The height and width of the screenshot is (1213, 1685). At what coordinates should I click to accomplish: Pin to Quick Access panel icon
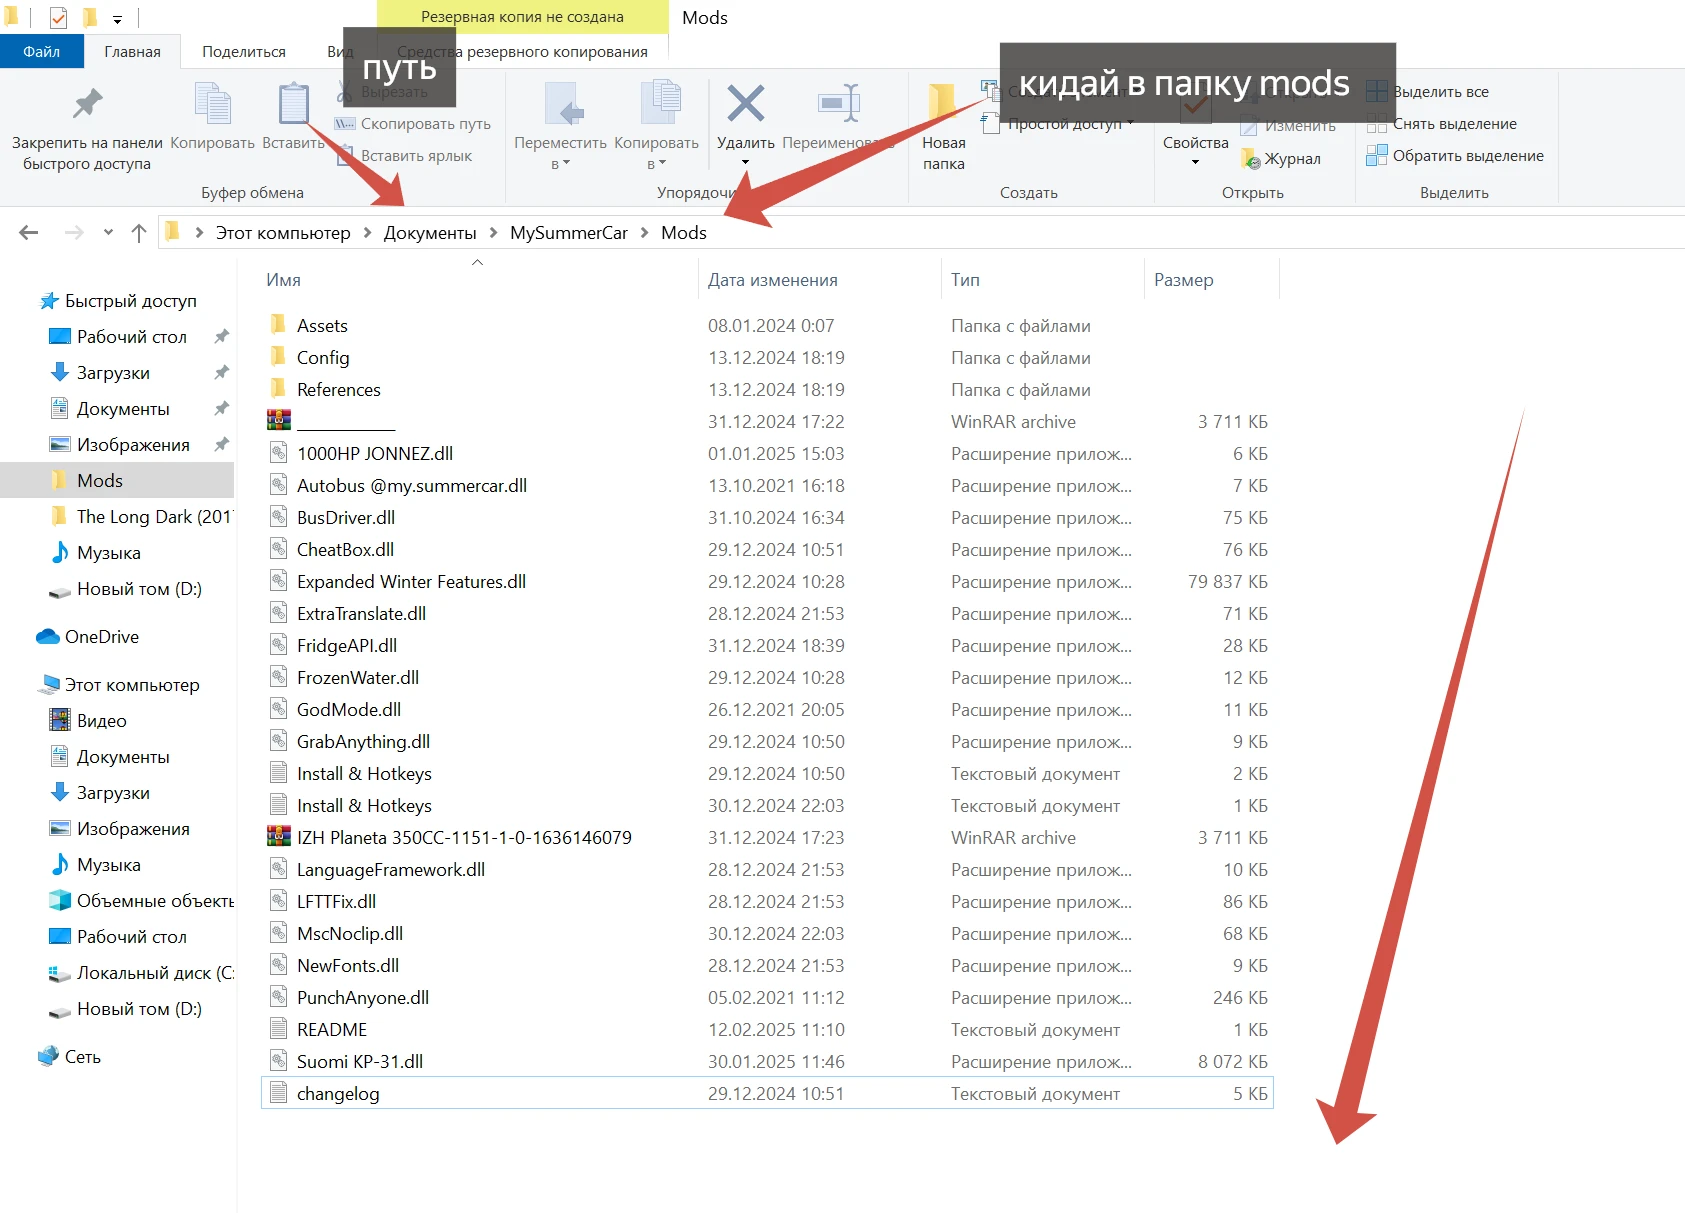[x=87, y=104]
